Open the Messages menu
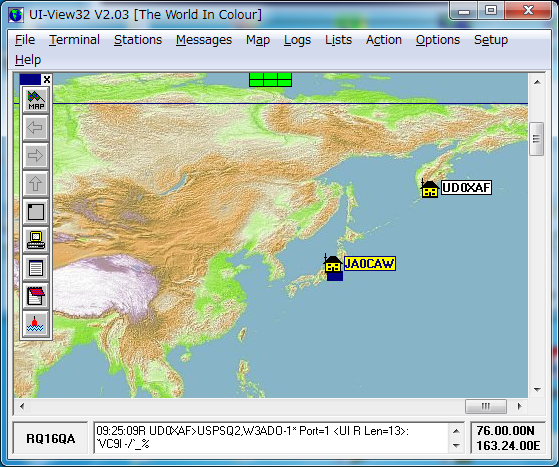This screenshot has height=467, width=559. (204, 40)
